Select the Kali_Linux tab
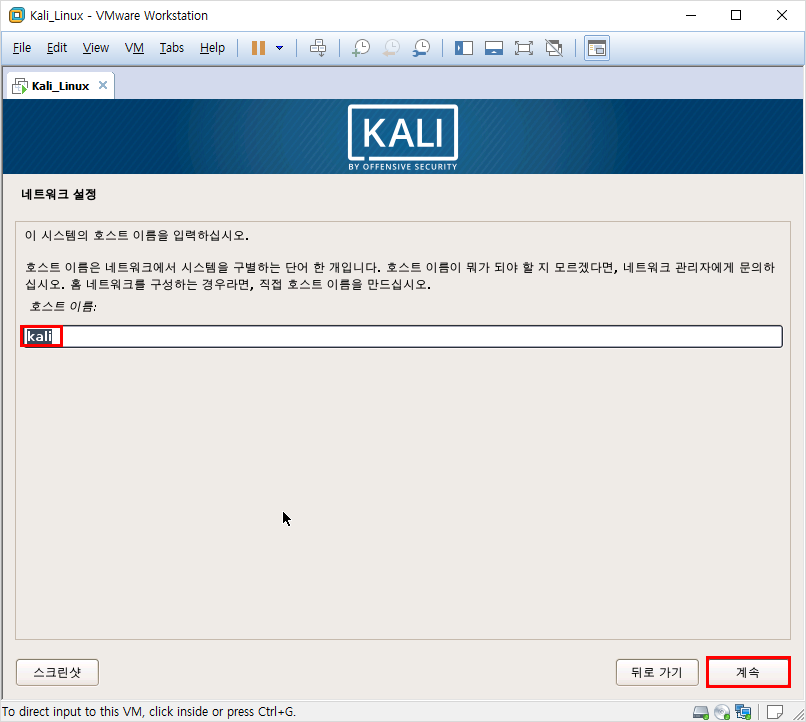Image resolution: width=806 pixels, height=722 pixels. (x=60, y=86)
